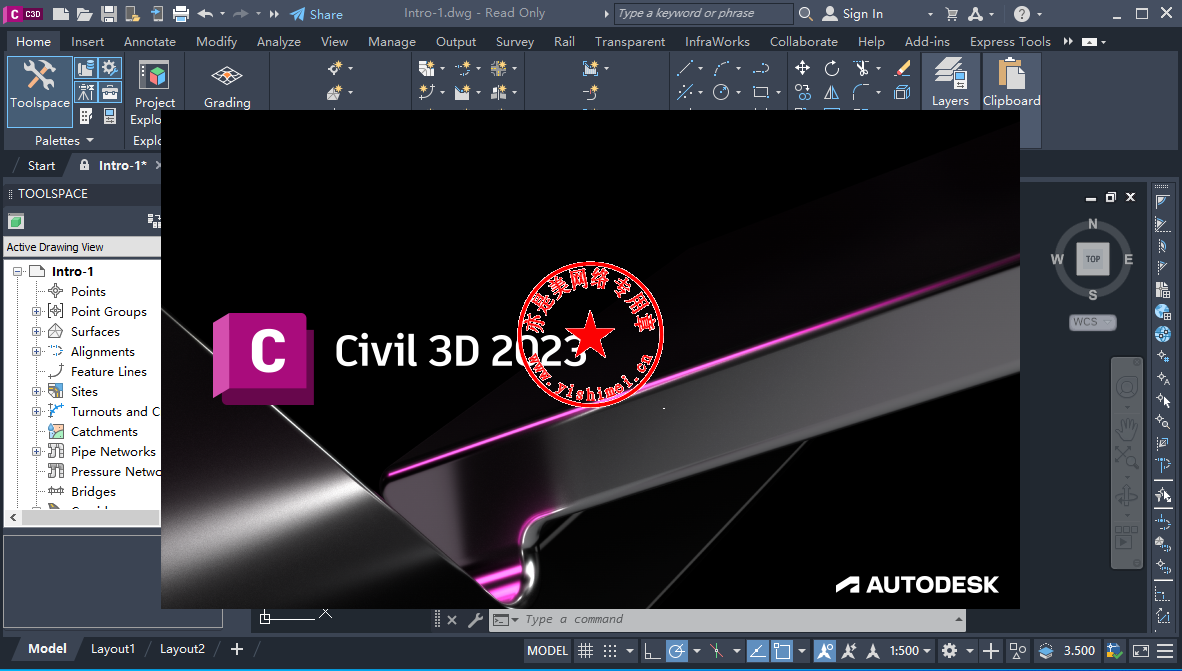Switch to the Layout1 tab

[x=112, y=649]
